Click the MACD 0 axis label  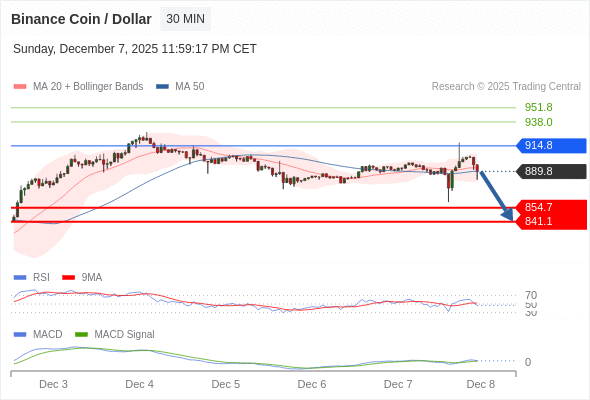[x=528, y=362]
